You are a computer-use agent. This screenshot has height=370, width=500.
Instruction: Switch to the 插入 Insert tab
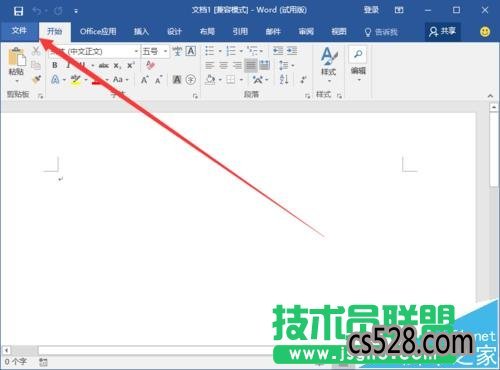pyautogui.click(x=141, y=32)
